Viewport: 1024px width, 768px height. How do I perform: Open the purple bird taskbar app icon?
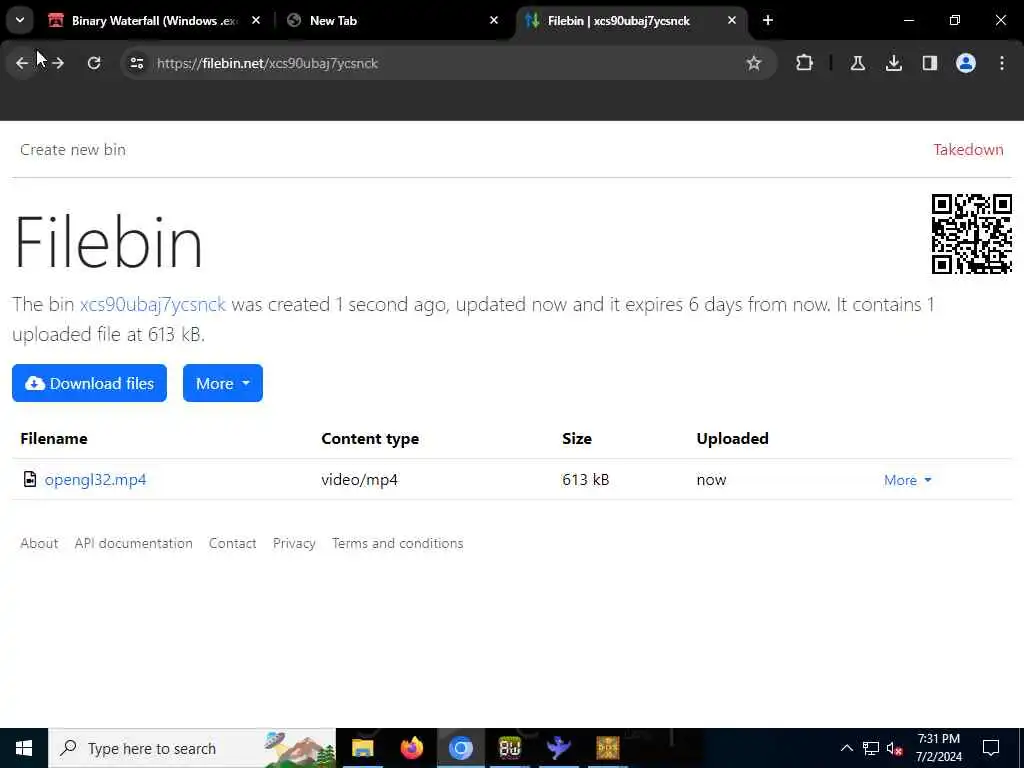pos(558,748)
